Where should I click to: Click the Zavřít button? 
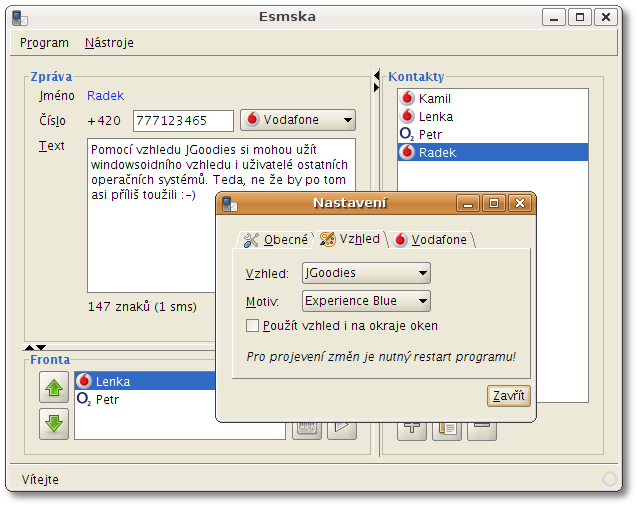coord(509,396)
